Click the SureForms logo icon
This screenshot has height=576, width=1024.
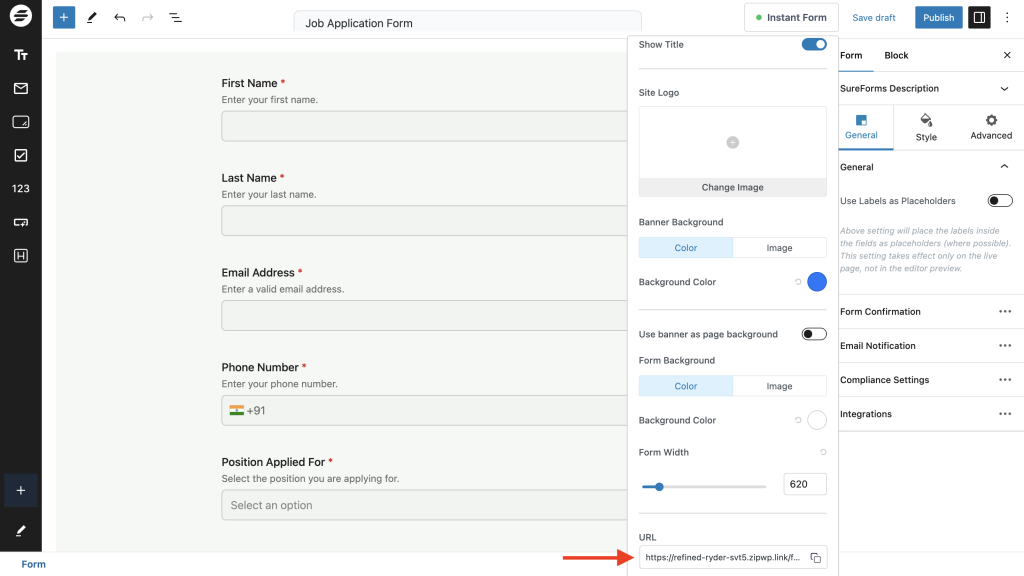point(20,17)
